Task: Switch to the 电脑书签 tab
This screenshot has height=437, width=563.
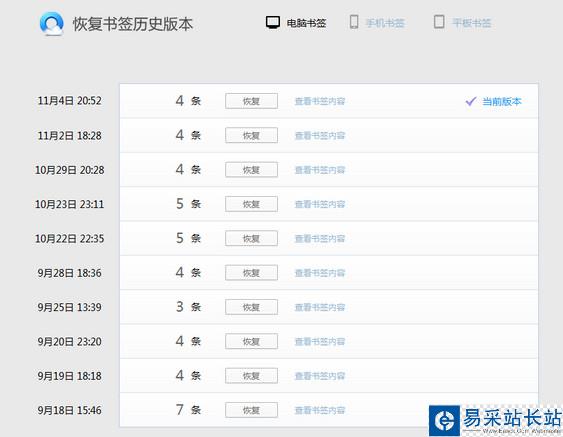Action: coord(306,23)
